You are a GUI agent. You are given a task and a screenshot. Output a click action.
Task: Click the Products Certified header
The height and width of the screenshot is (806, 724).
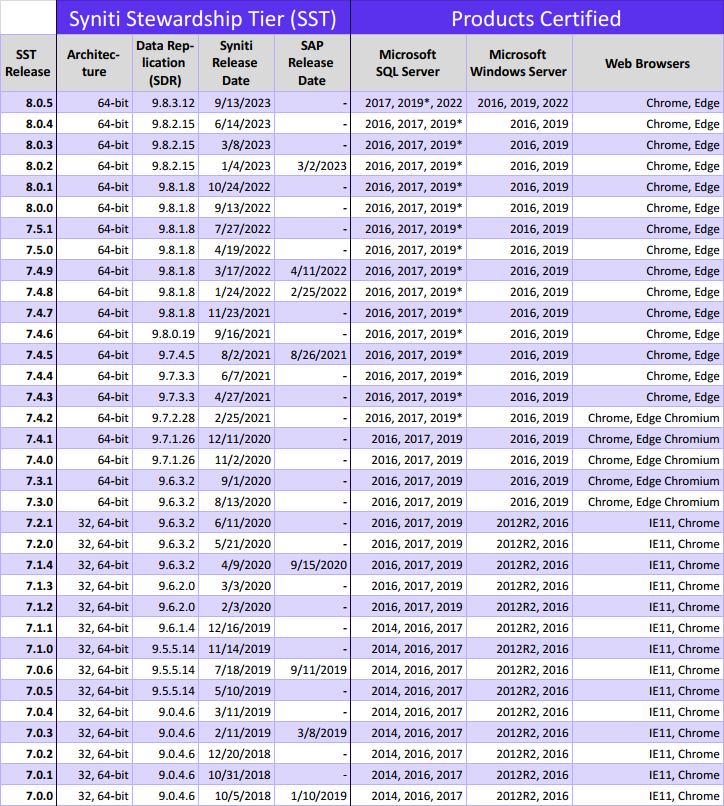tap(537, 18)
